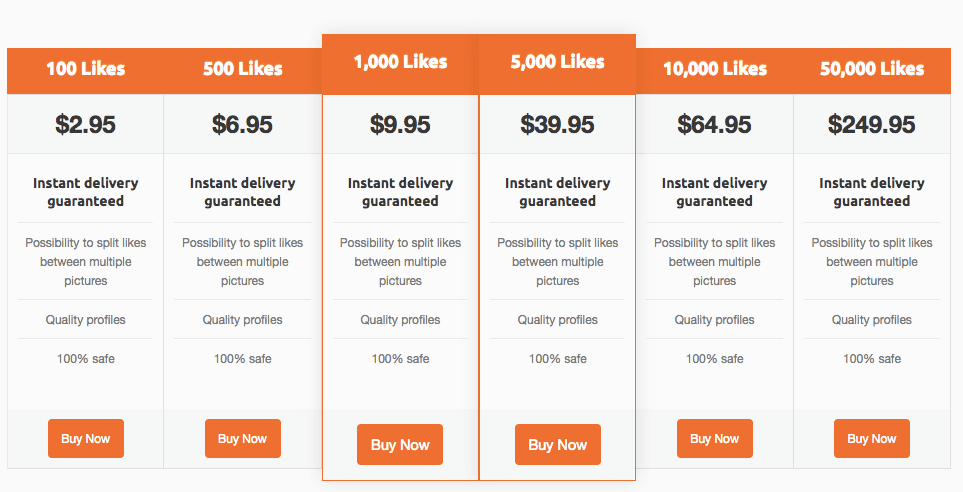The image size is (963, 492).
Task: Click the 500 Likes plan header
Action: [x=243, y=69]
